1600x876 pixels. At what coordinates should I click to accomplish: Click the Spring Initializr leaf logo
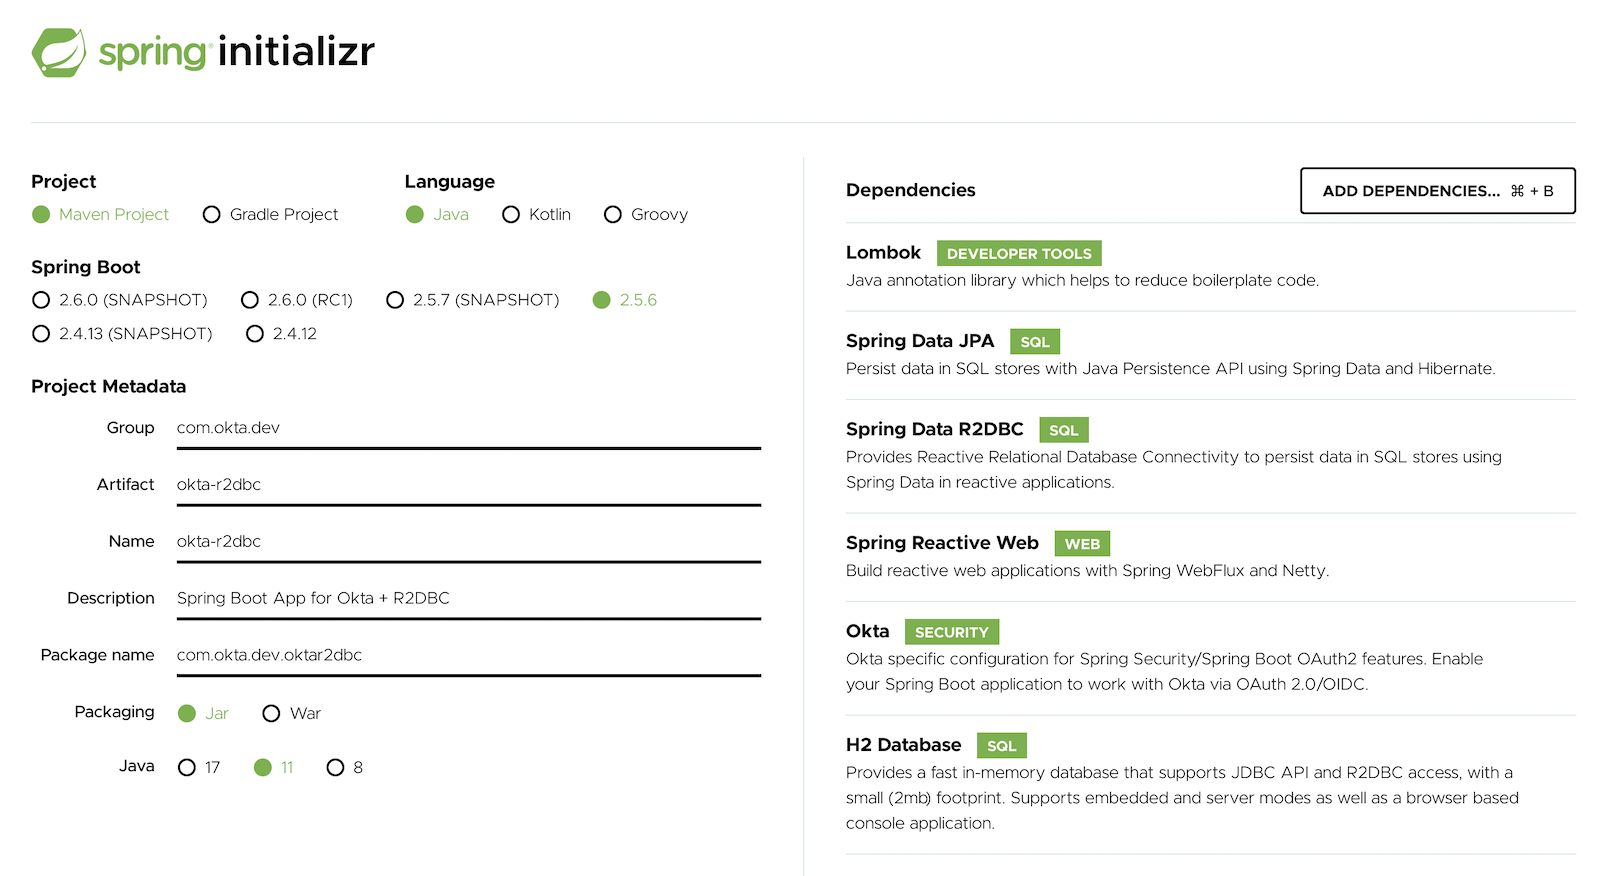coord(59,52)
